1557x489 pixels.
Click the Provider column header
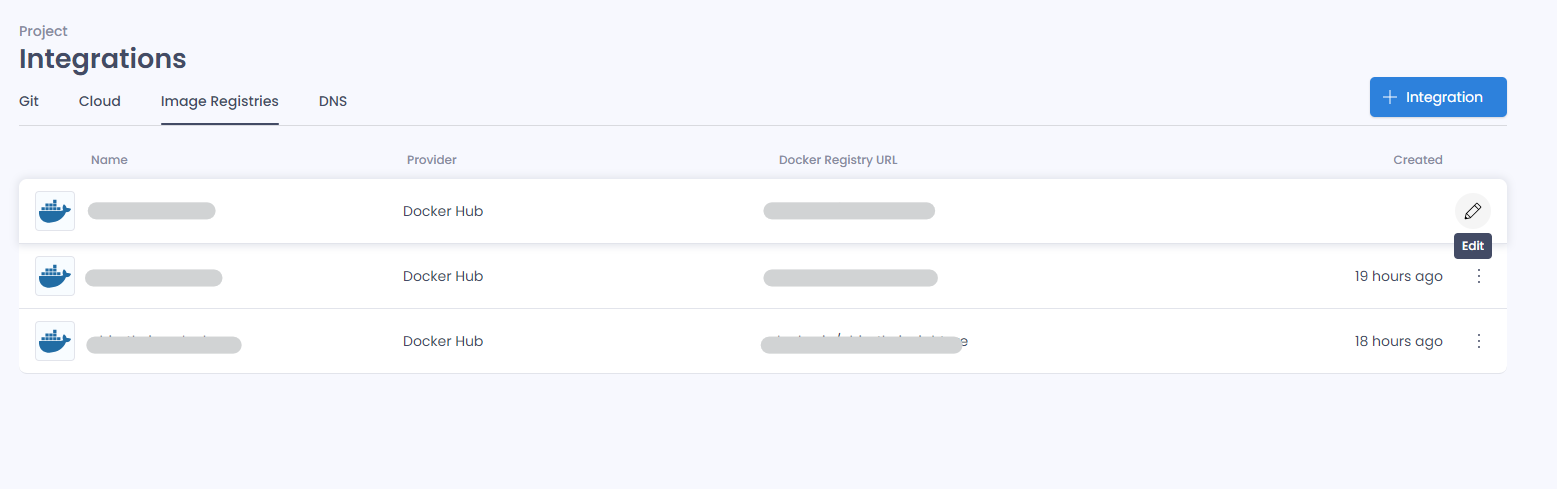(x=432, y=160)
